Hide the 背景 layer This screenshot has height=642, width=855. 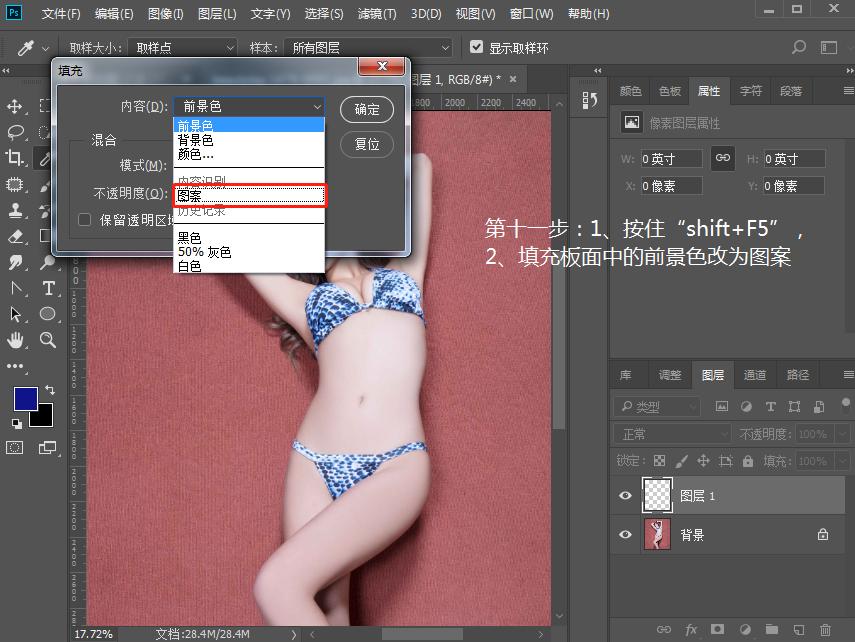[625, 534]
